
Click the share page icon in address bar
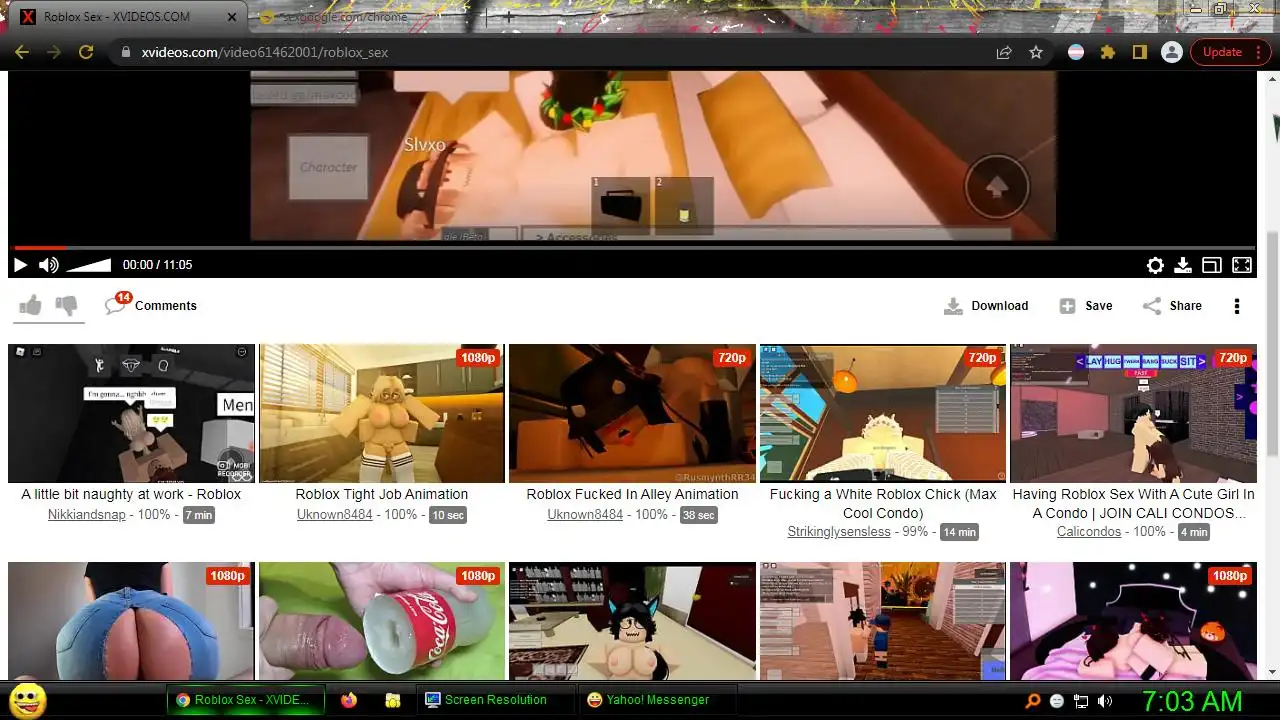click(1003, 52)
